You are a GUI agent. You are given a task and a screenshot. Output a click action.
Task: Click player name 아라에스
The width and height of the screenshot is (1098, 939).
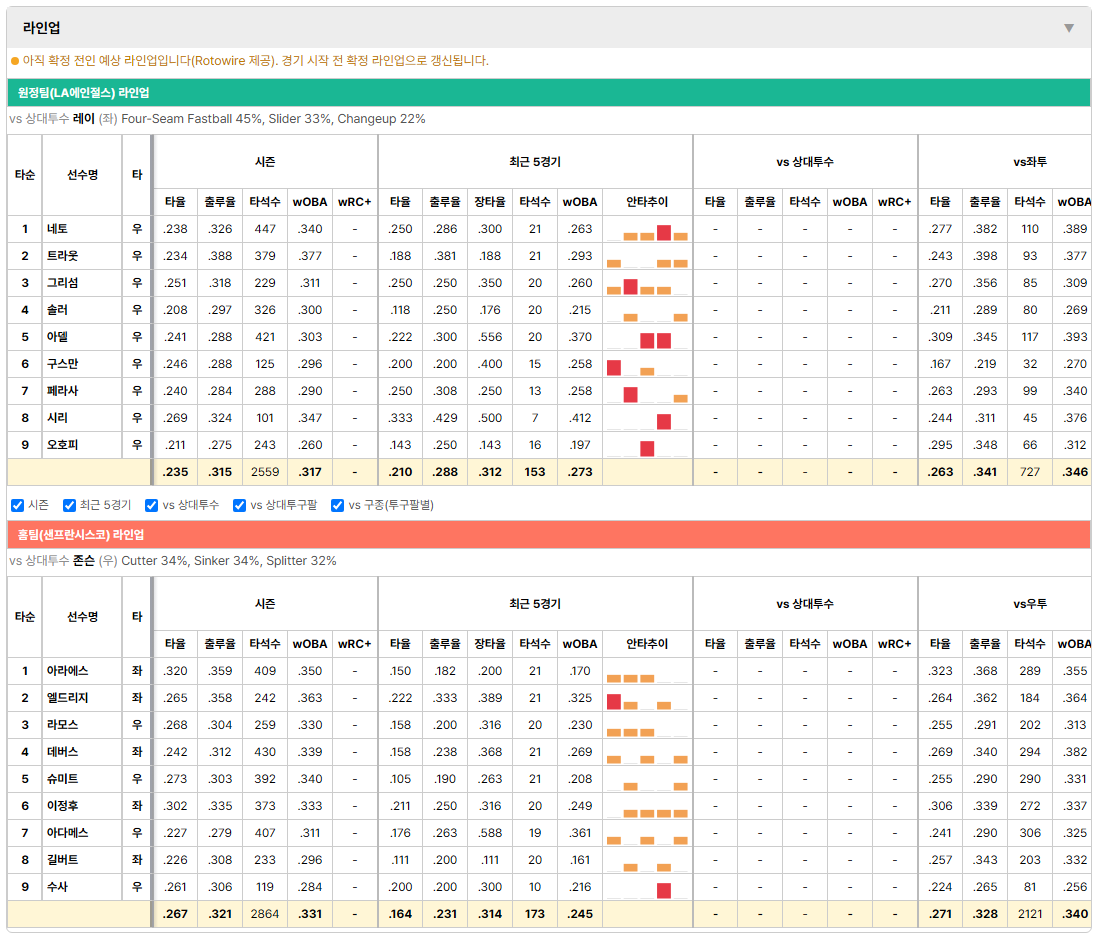67,671
